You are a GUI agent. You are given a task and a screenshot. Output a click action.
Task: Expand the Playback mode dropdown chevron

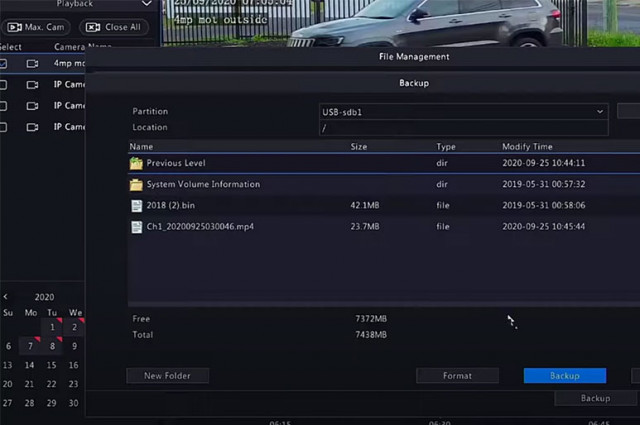pos(147,4)
